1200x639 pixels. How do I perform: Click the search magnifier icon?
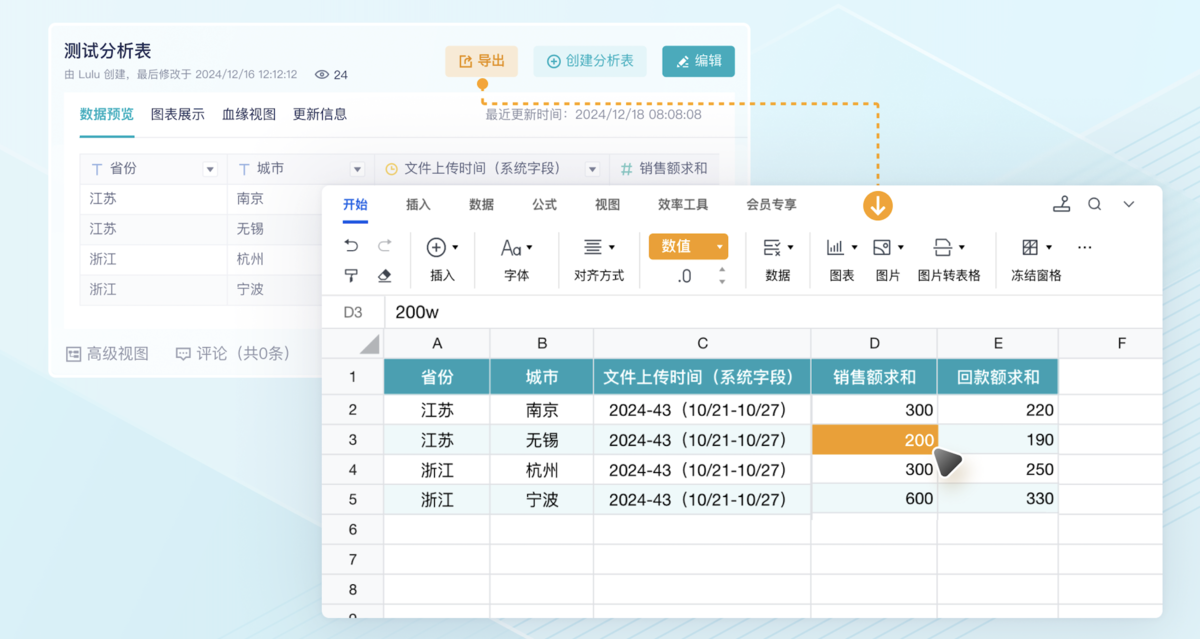(1094, 204)
